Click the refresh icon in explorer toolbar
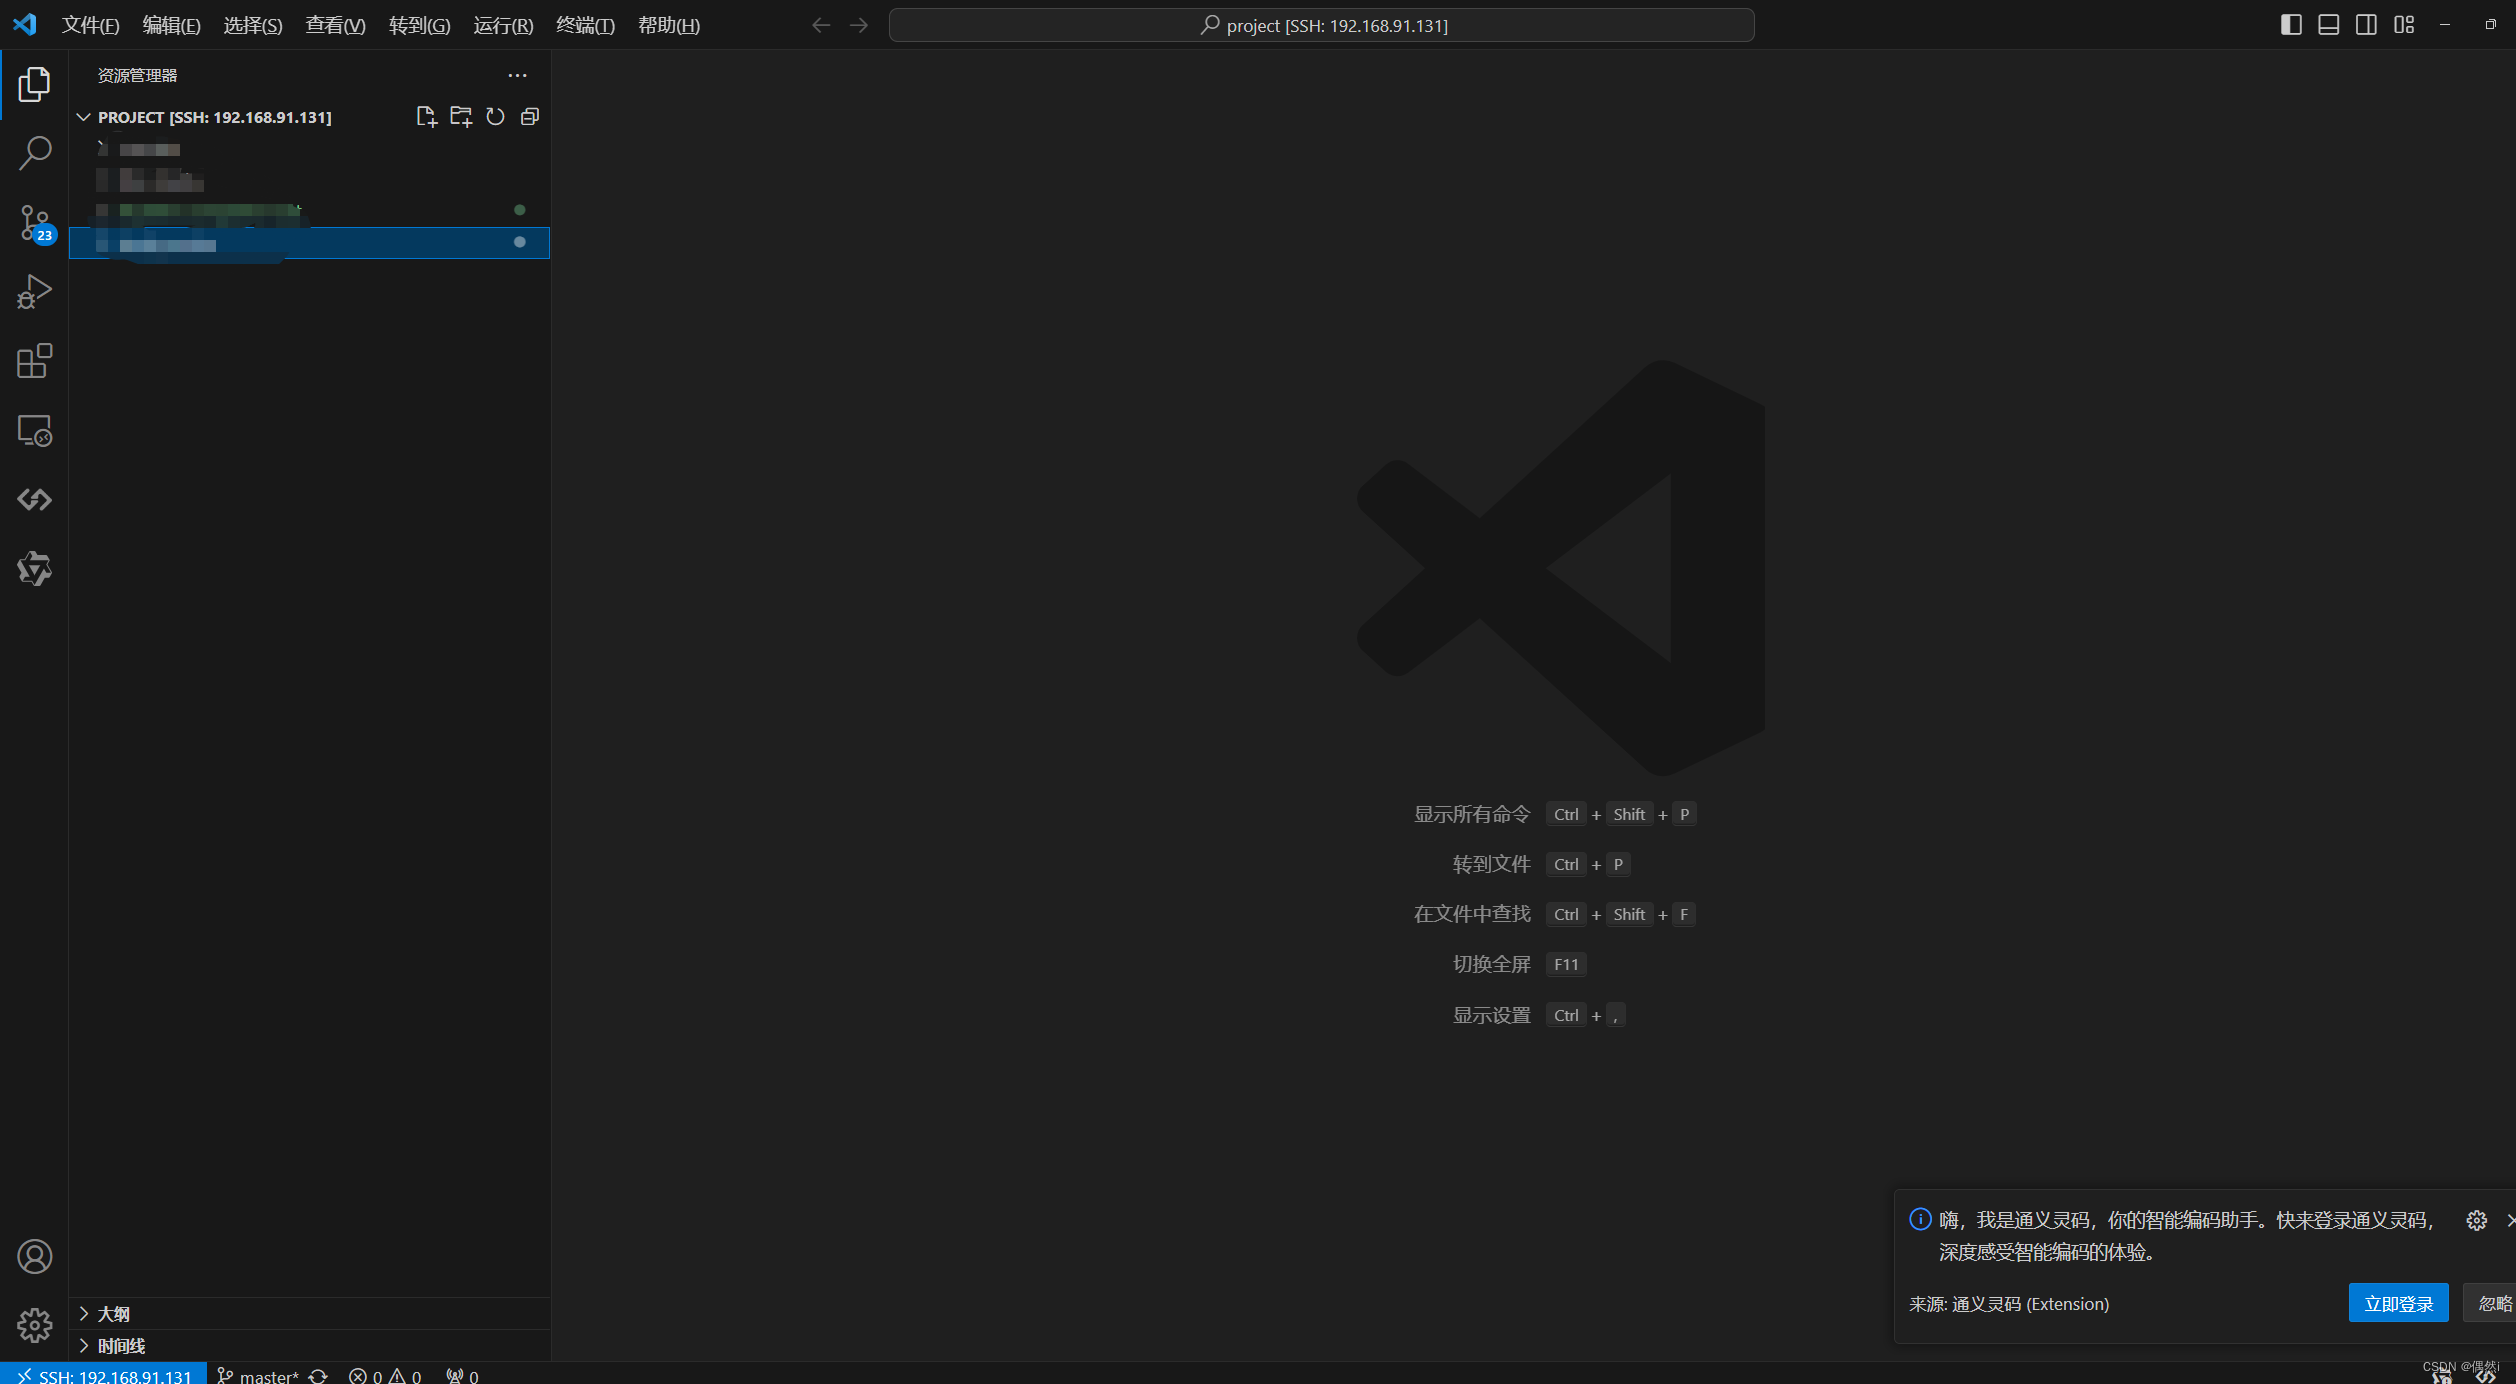 click(496, 116)
